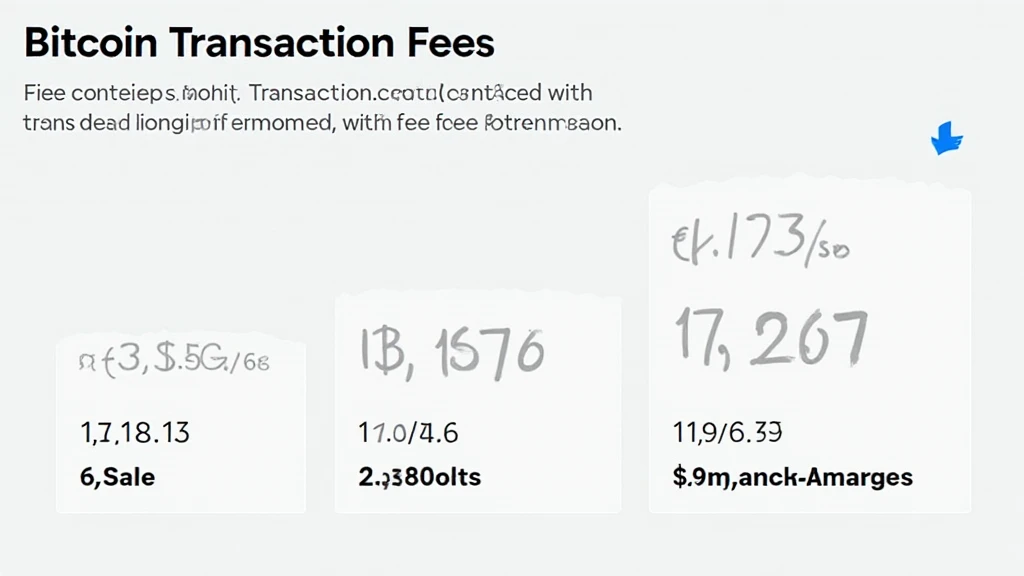Click the blue thumbs-up icon
Screen dimensions: 1024x576
pos(946,138)
